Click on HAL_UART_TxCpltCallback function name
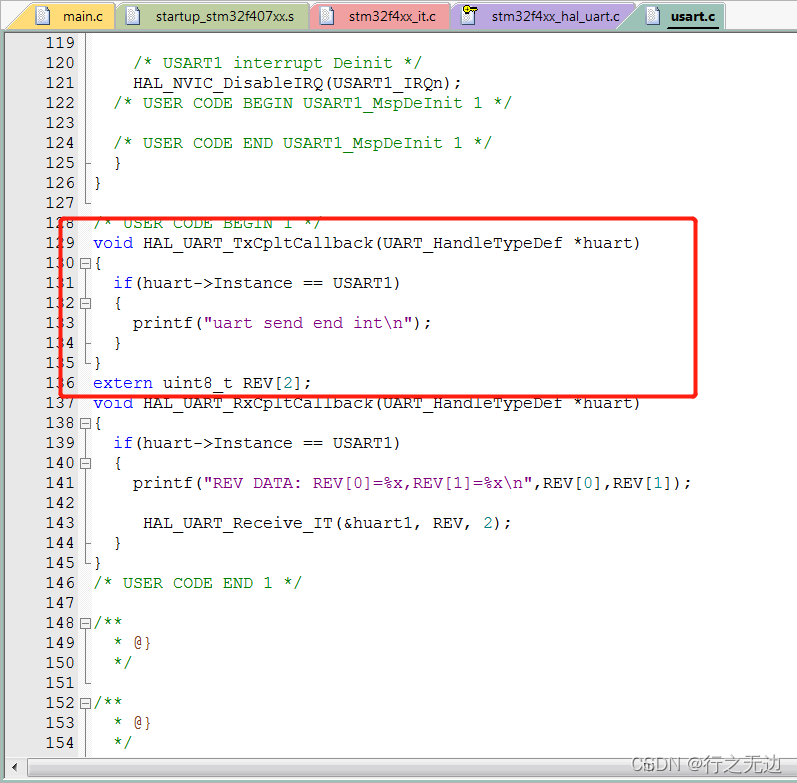This screenshot has height=783, width=797. pos(258,243)
